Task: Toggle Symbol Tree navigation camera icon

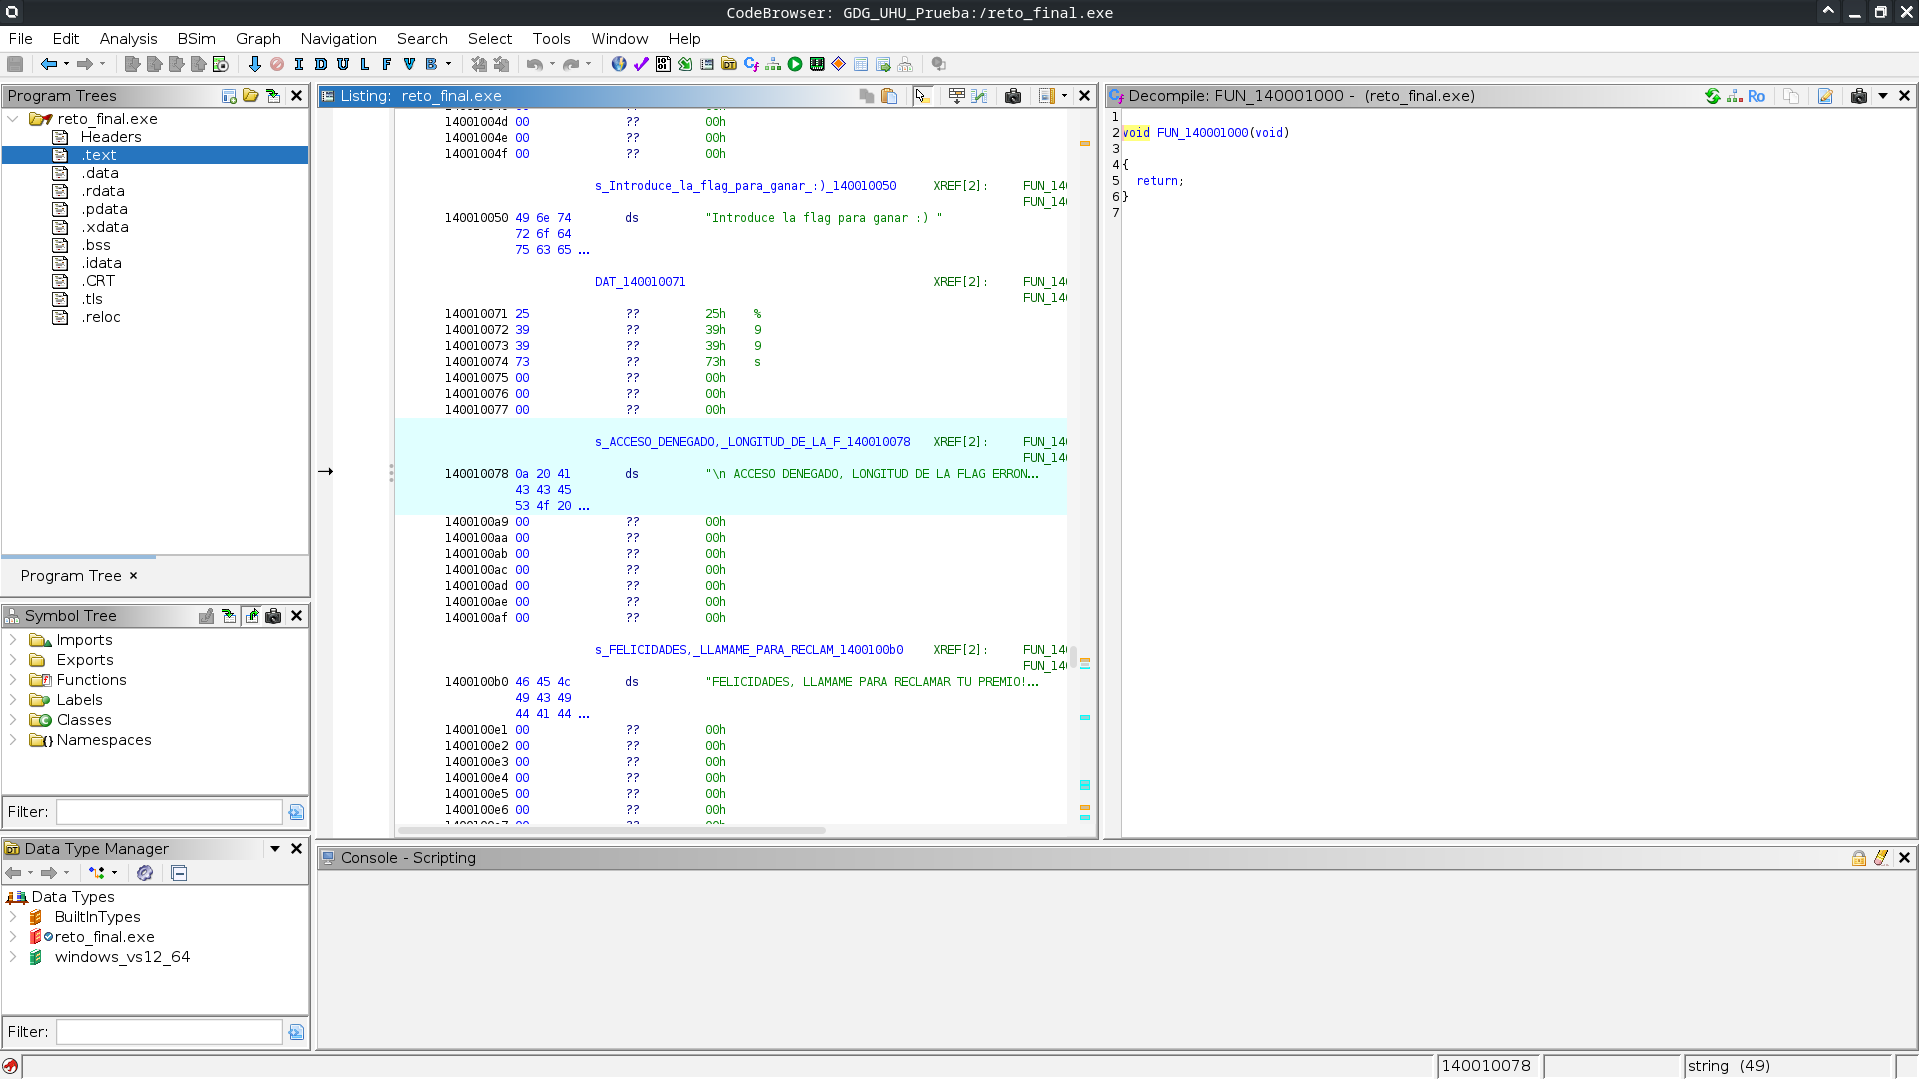Action: 273,616
